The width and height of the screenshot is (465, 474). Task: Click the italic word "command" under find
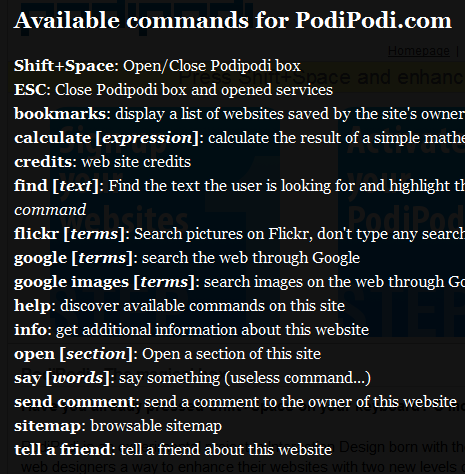coord(50,210)
